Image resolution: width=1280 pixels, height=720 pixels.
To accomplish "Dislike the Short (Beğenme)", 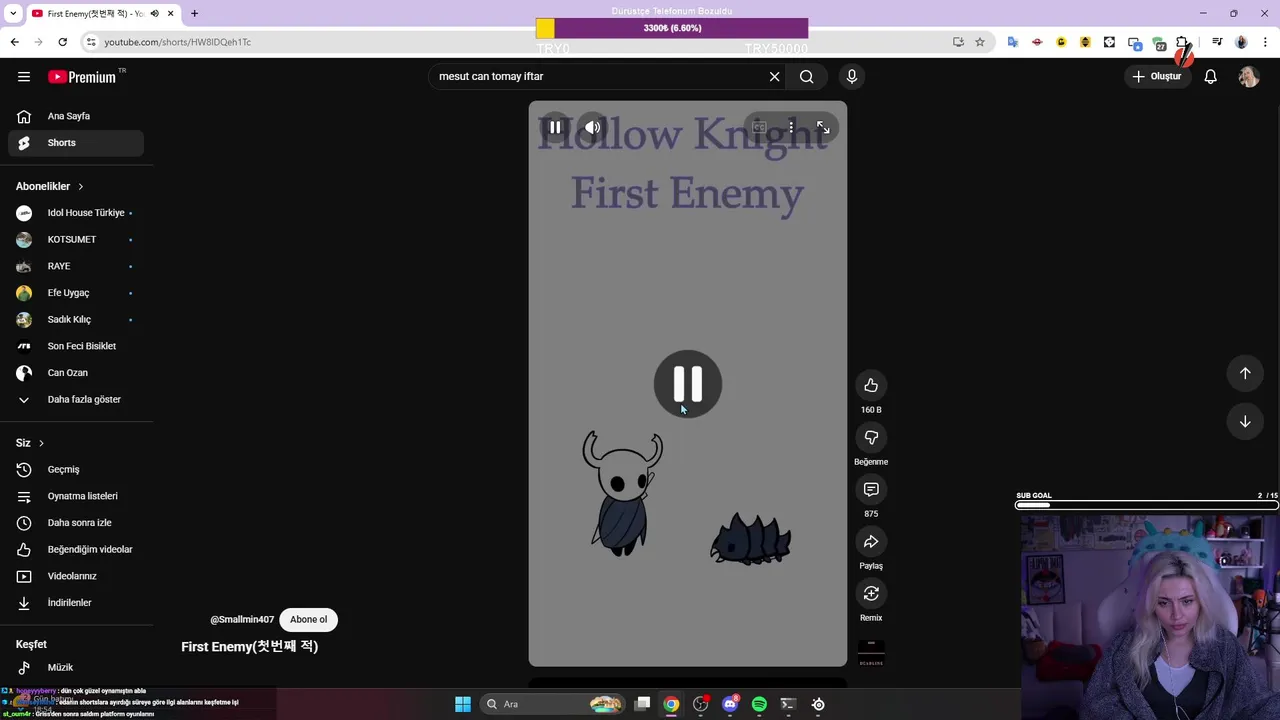I will pos(871,437).
